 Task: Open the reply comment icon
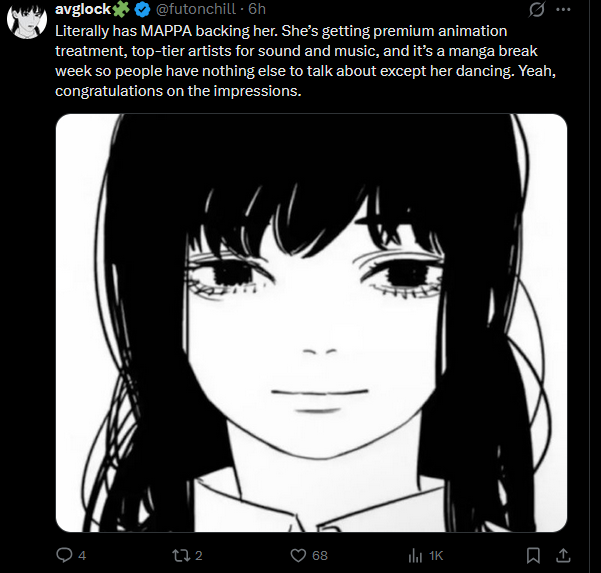(x=64, y=555)
